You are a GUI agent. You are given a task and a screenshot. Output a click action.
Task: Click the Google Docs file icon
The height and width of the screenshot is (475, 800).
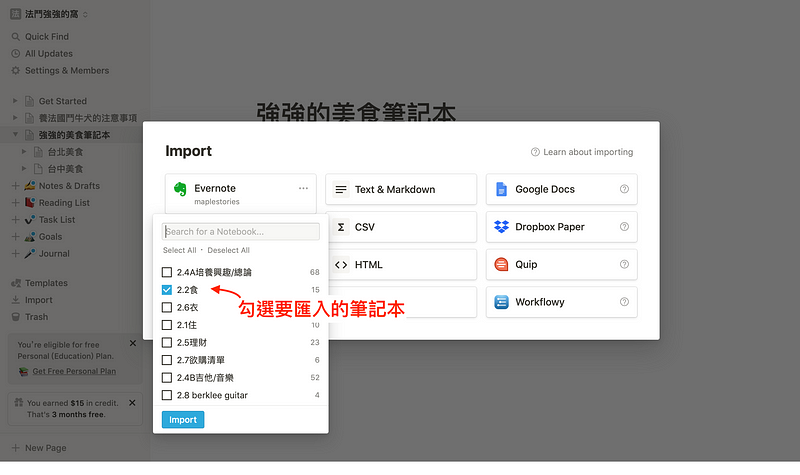tap(501, 189)
